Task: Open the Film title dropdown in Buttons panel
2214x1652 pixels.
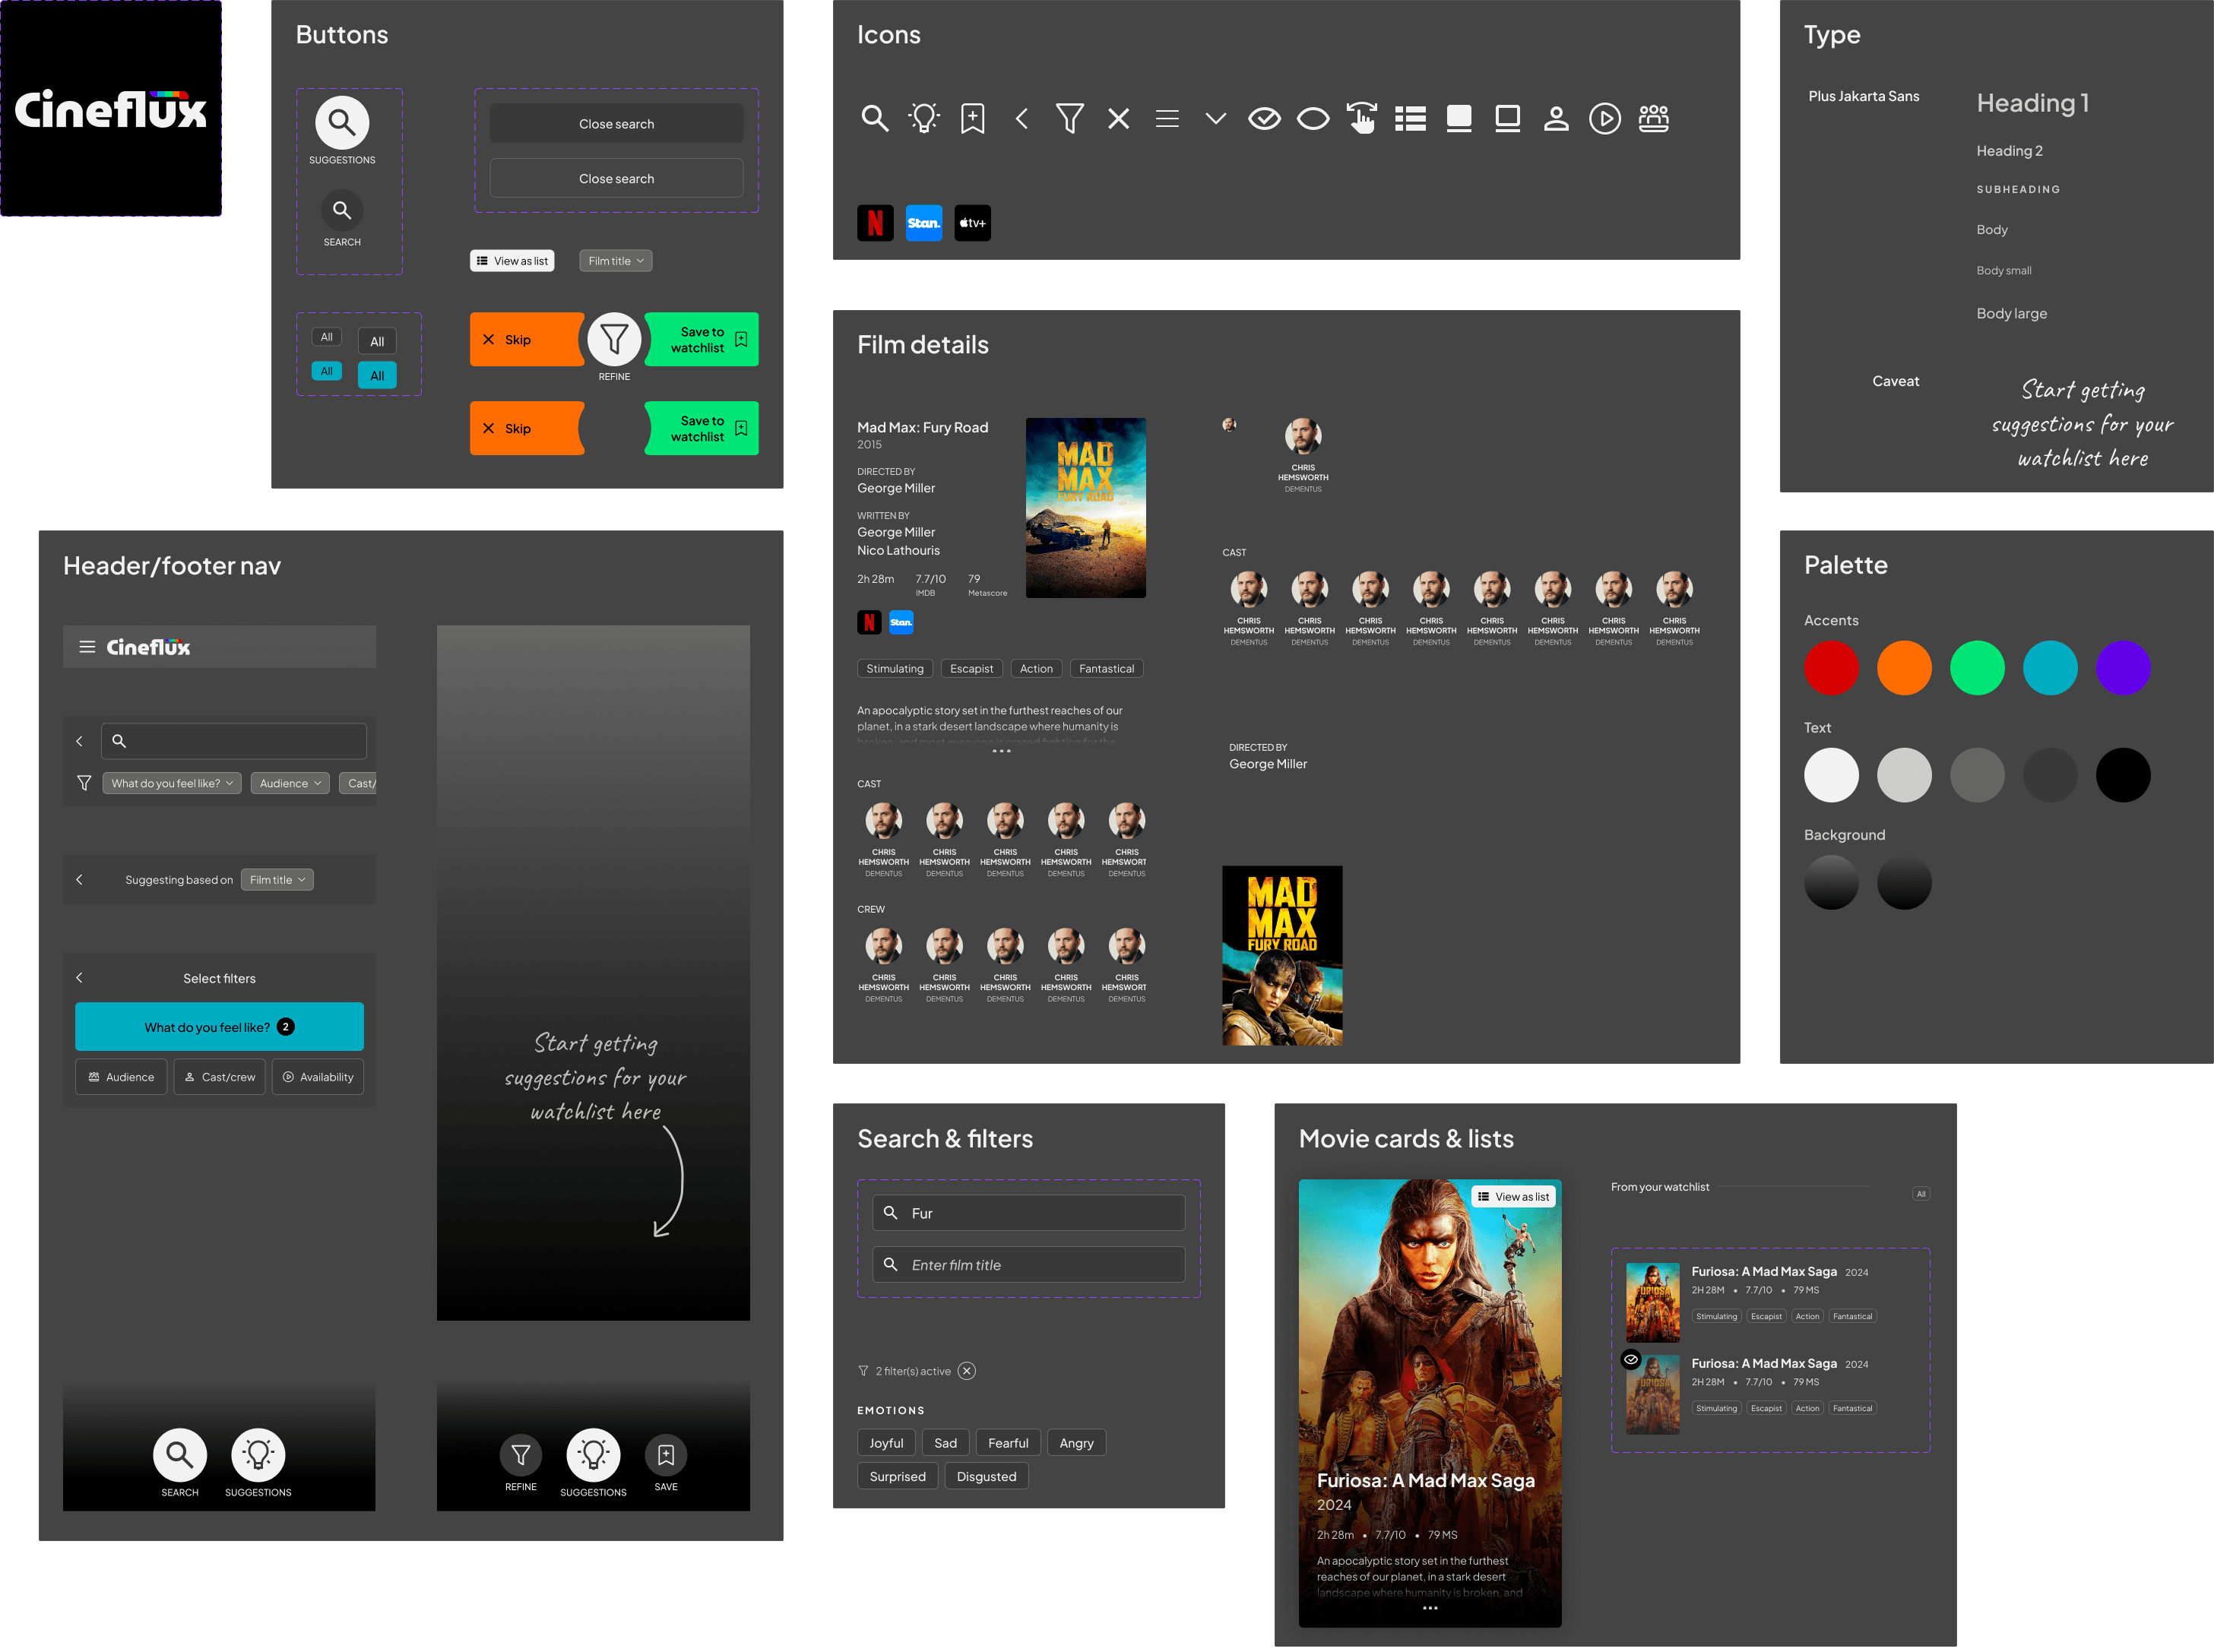Action: [615, 261]
